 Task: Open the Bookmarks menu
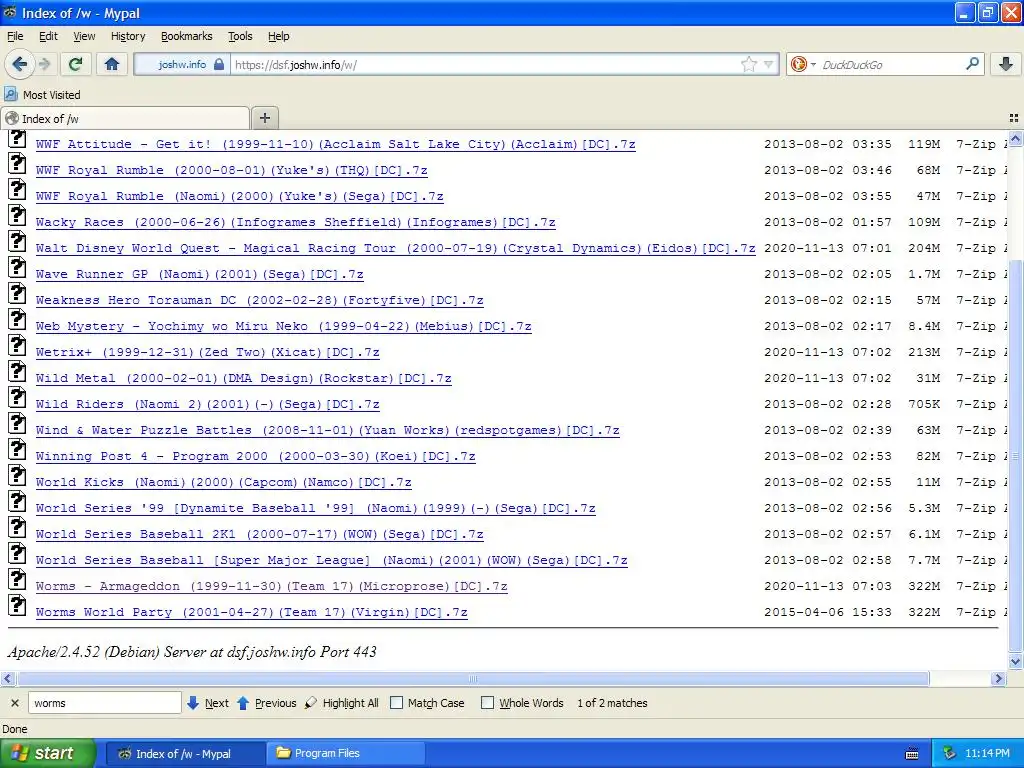[187, 36]
